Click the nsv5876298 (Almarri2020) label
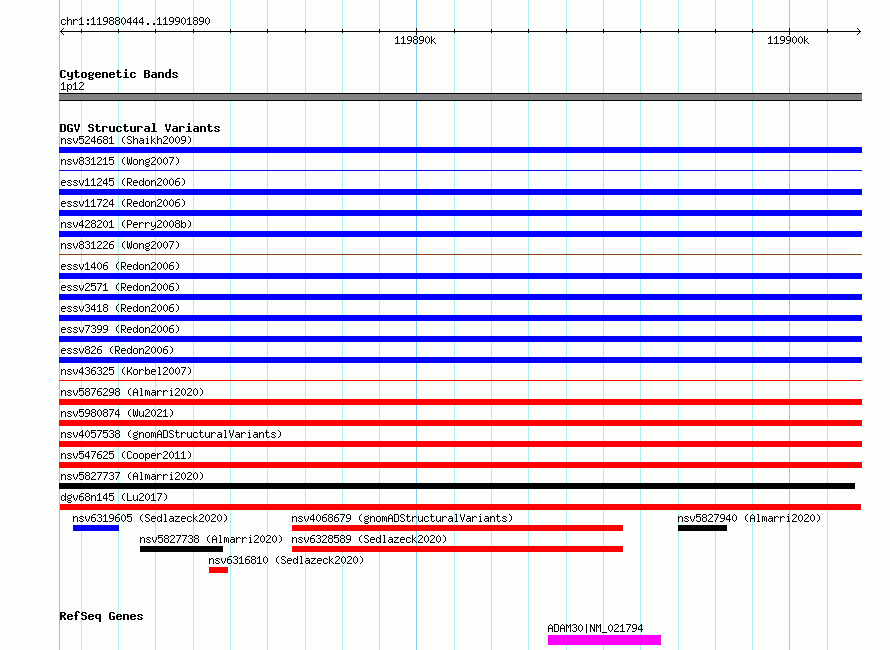890x650 pixels. 132,392
